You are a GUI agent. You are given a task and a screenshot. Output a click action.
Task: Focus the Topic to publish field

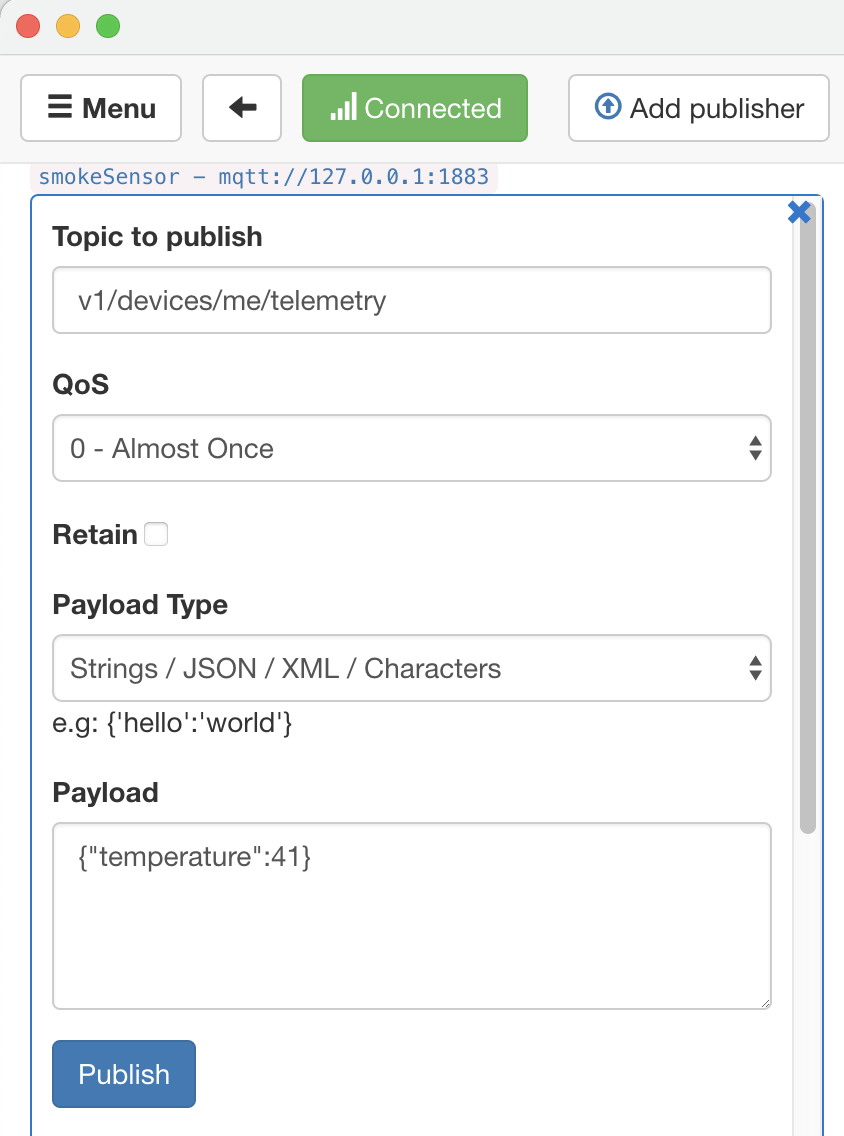click(x=412, y=300)
